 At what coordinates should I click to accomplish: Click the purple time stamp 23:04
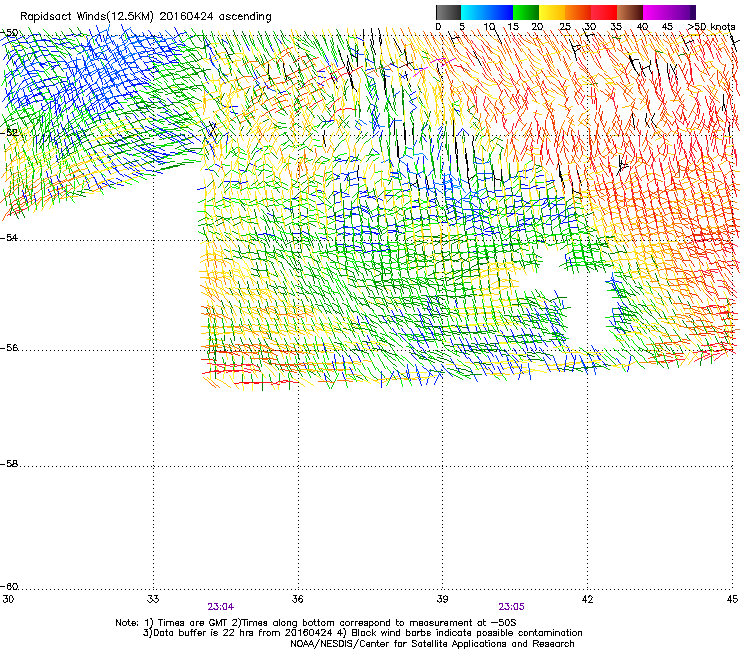tap(220, 607)
